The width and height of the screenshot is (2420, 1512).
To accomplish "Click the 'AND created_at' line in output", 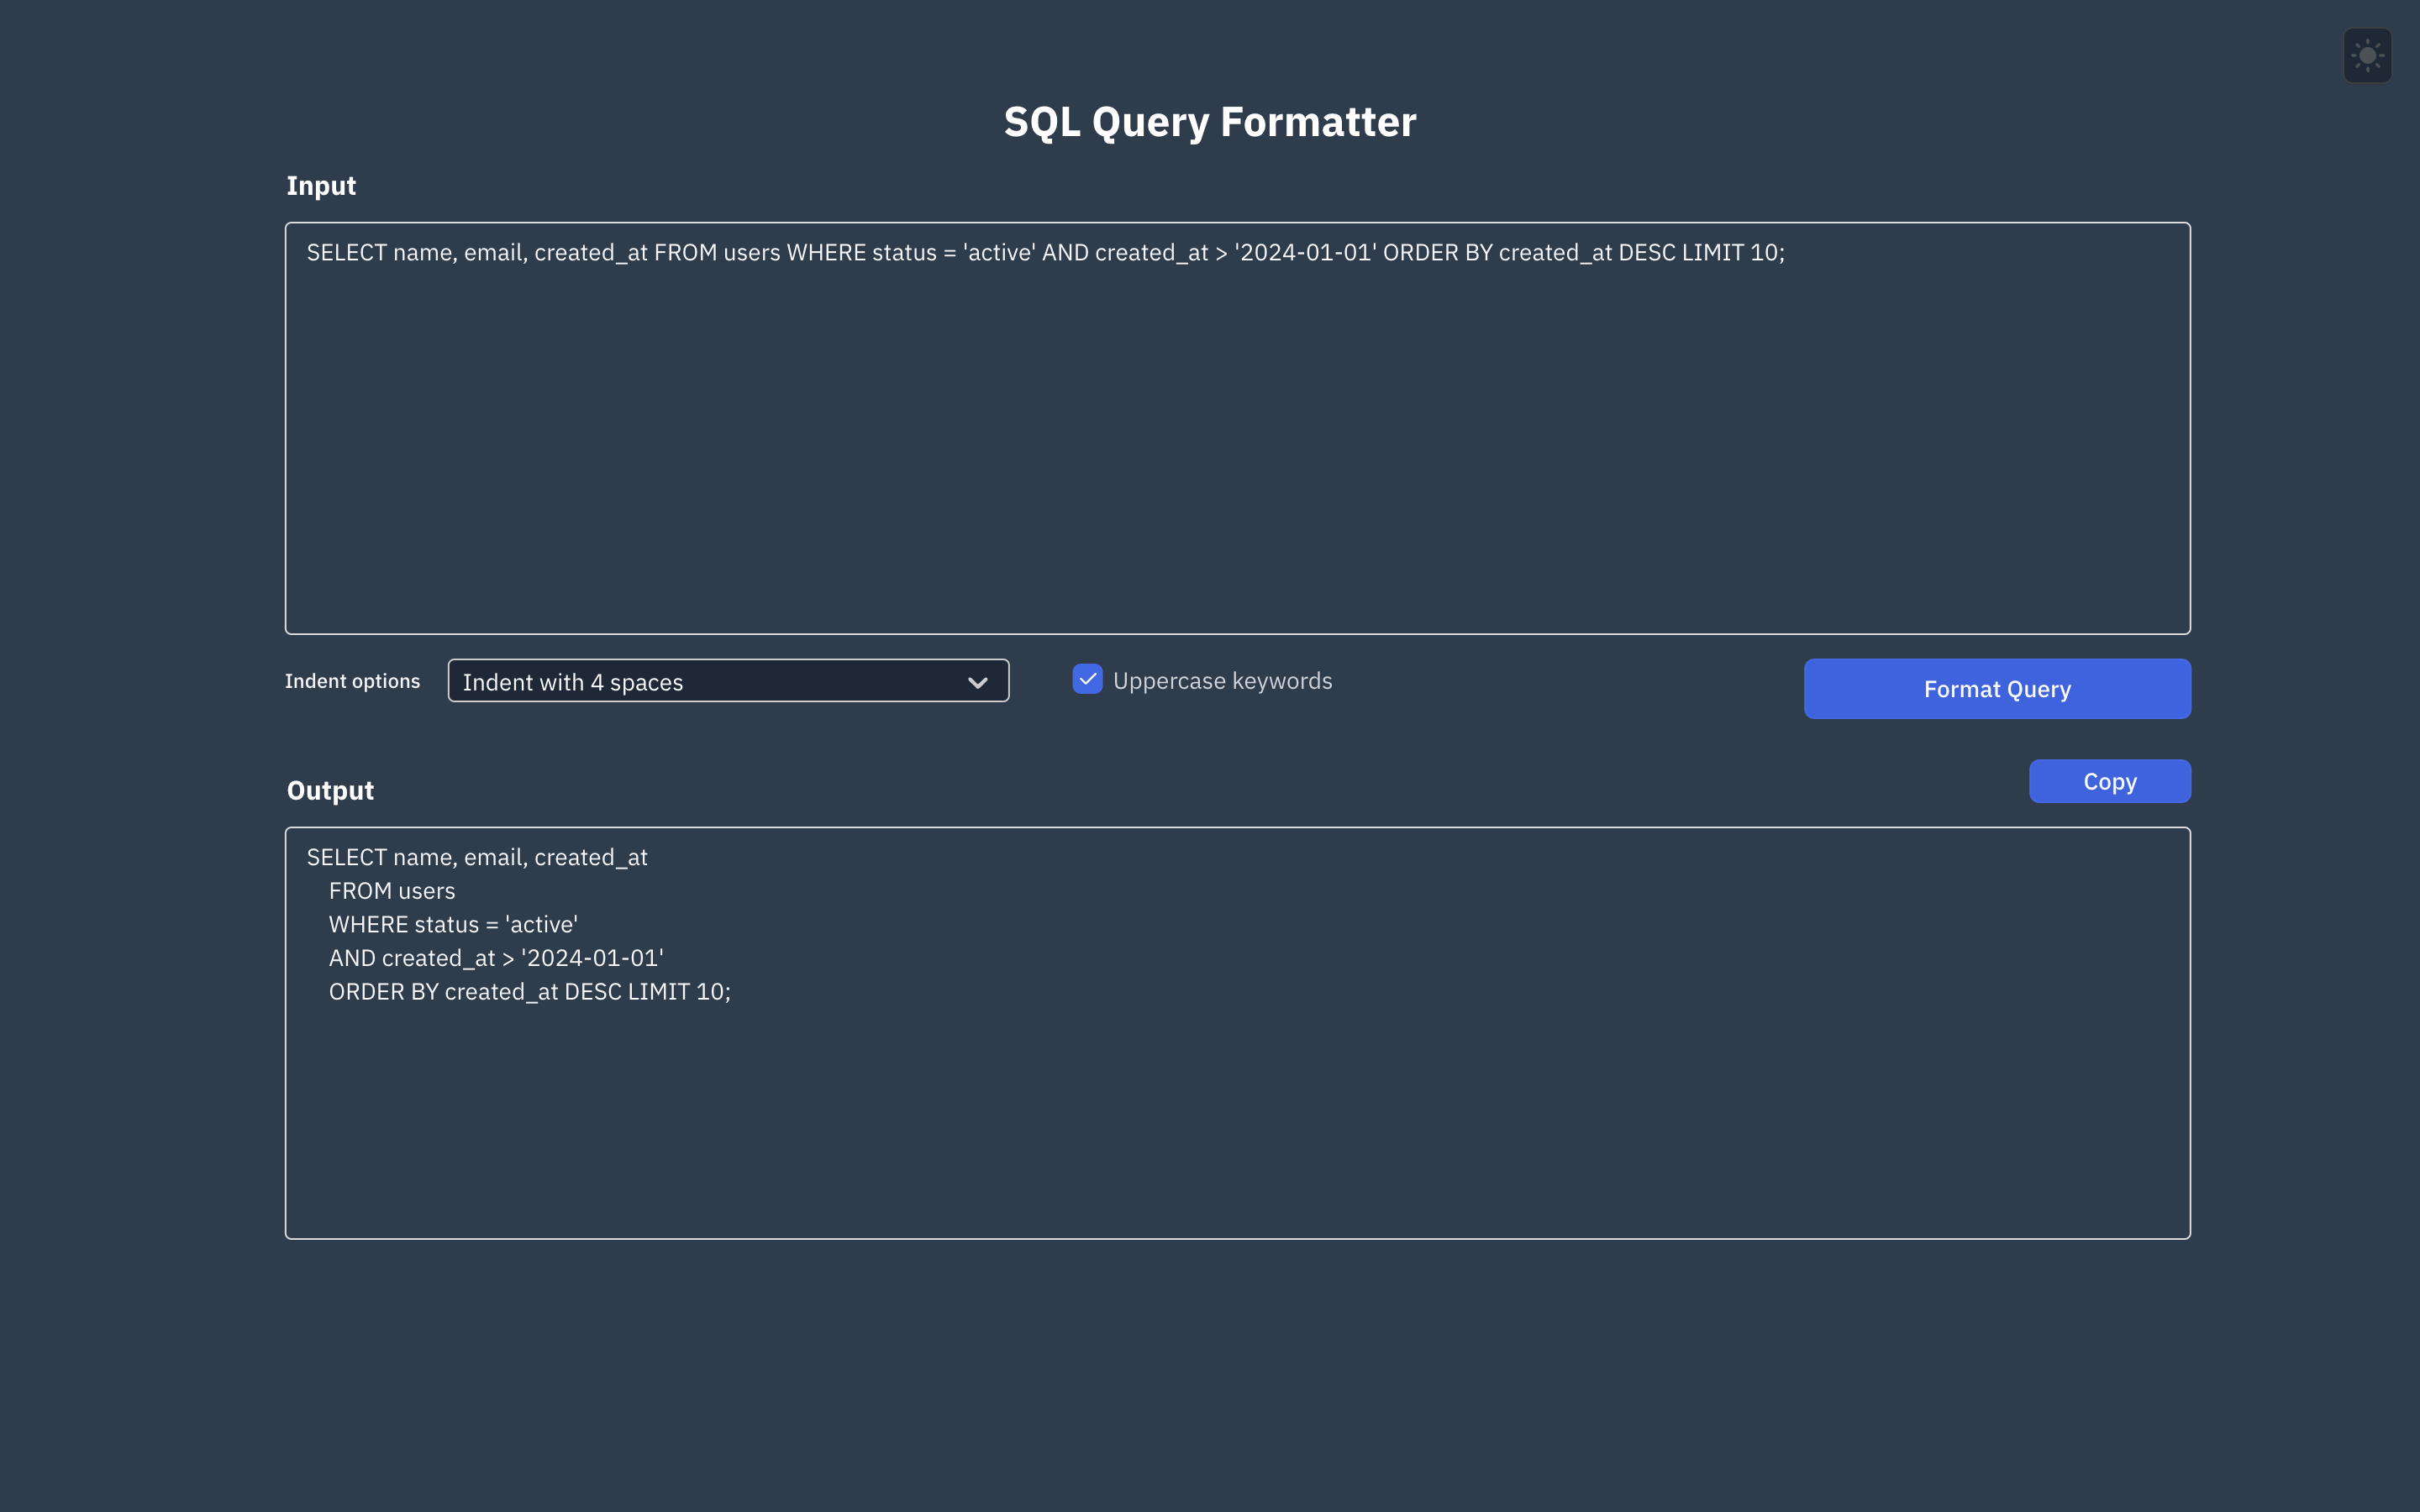I will (x=495, y=958).
